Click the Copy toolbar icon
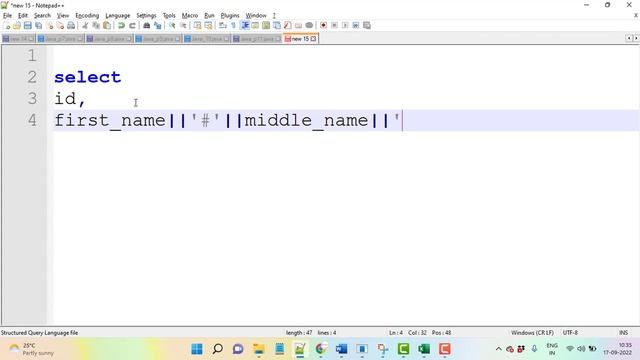 point(96,25)
